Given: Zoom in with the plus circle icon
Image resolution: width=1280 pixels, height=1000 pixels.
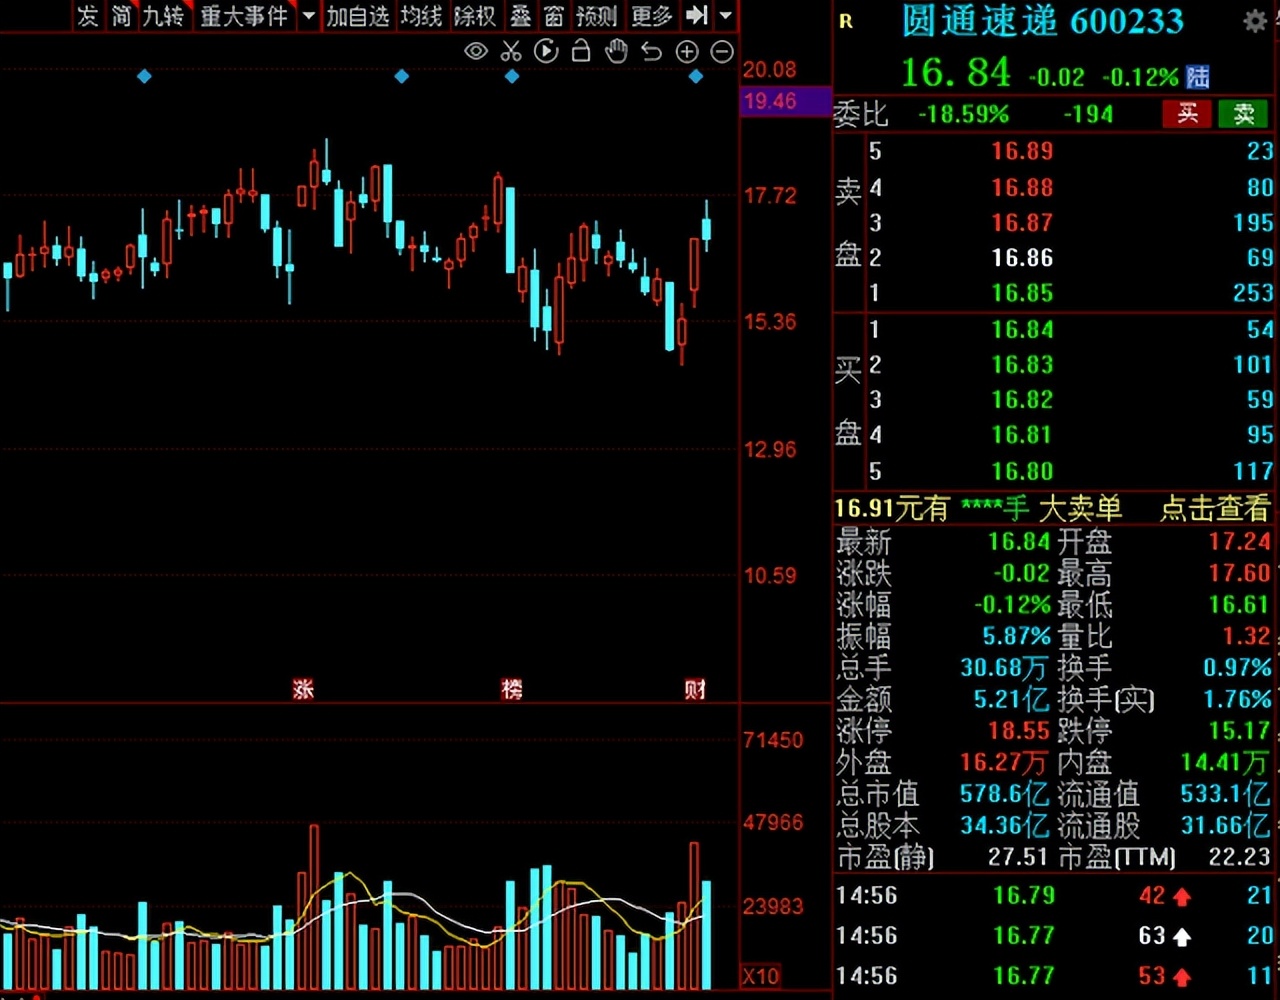Looking at the screenshot, I should [687, 51].
